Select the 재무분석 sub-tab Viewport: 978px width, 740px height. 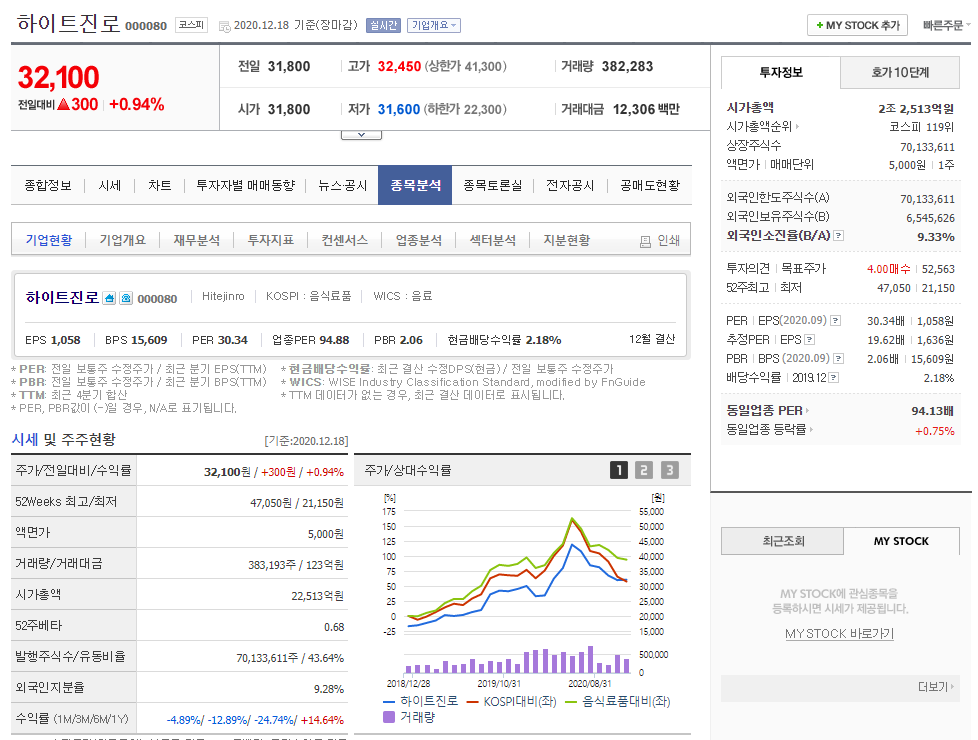(196, 240)
